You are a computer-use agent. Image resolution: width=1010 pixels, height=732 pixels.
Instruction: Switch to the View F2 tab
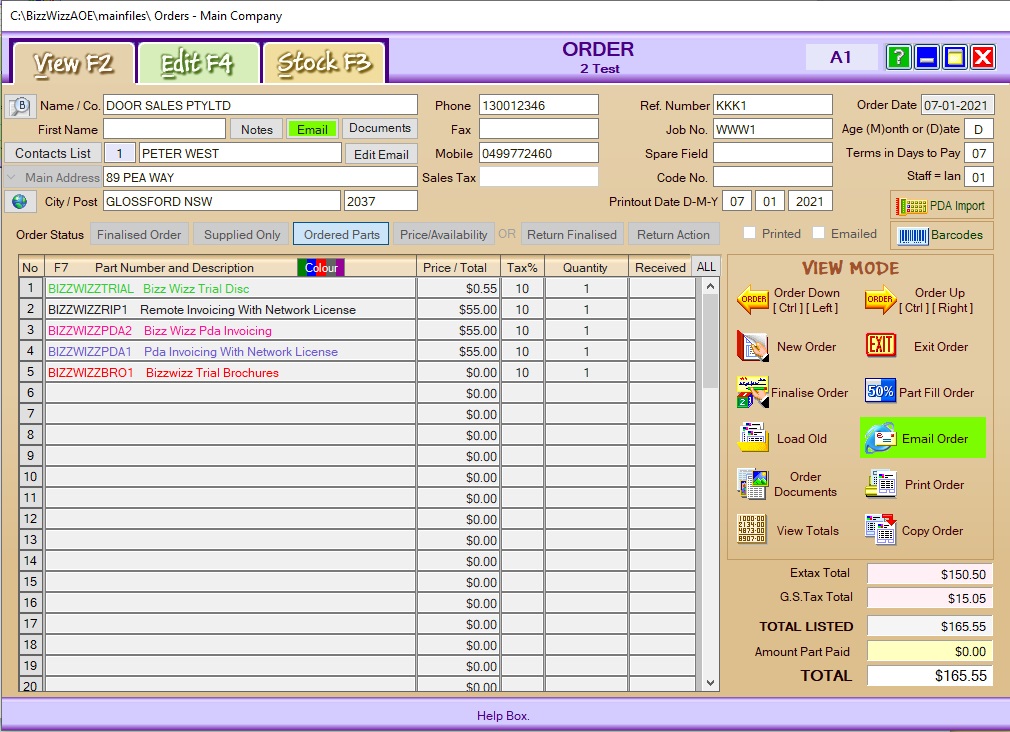[73, 63]
